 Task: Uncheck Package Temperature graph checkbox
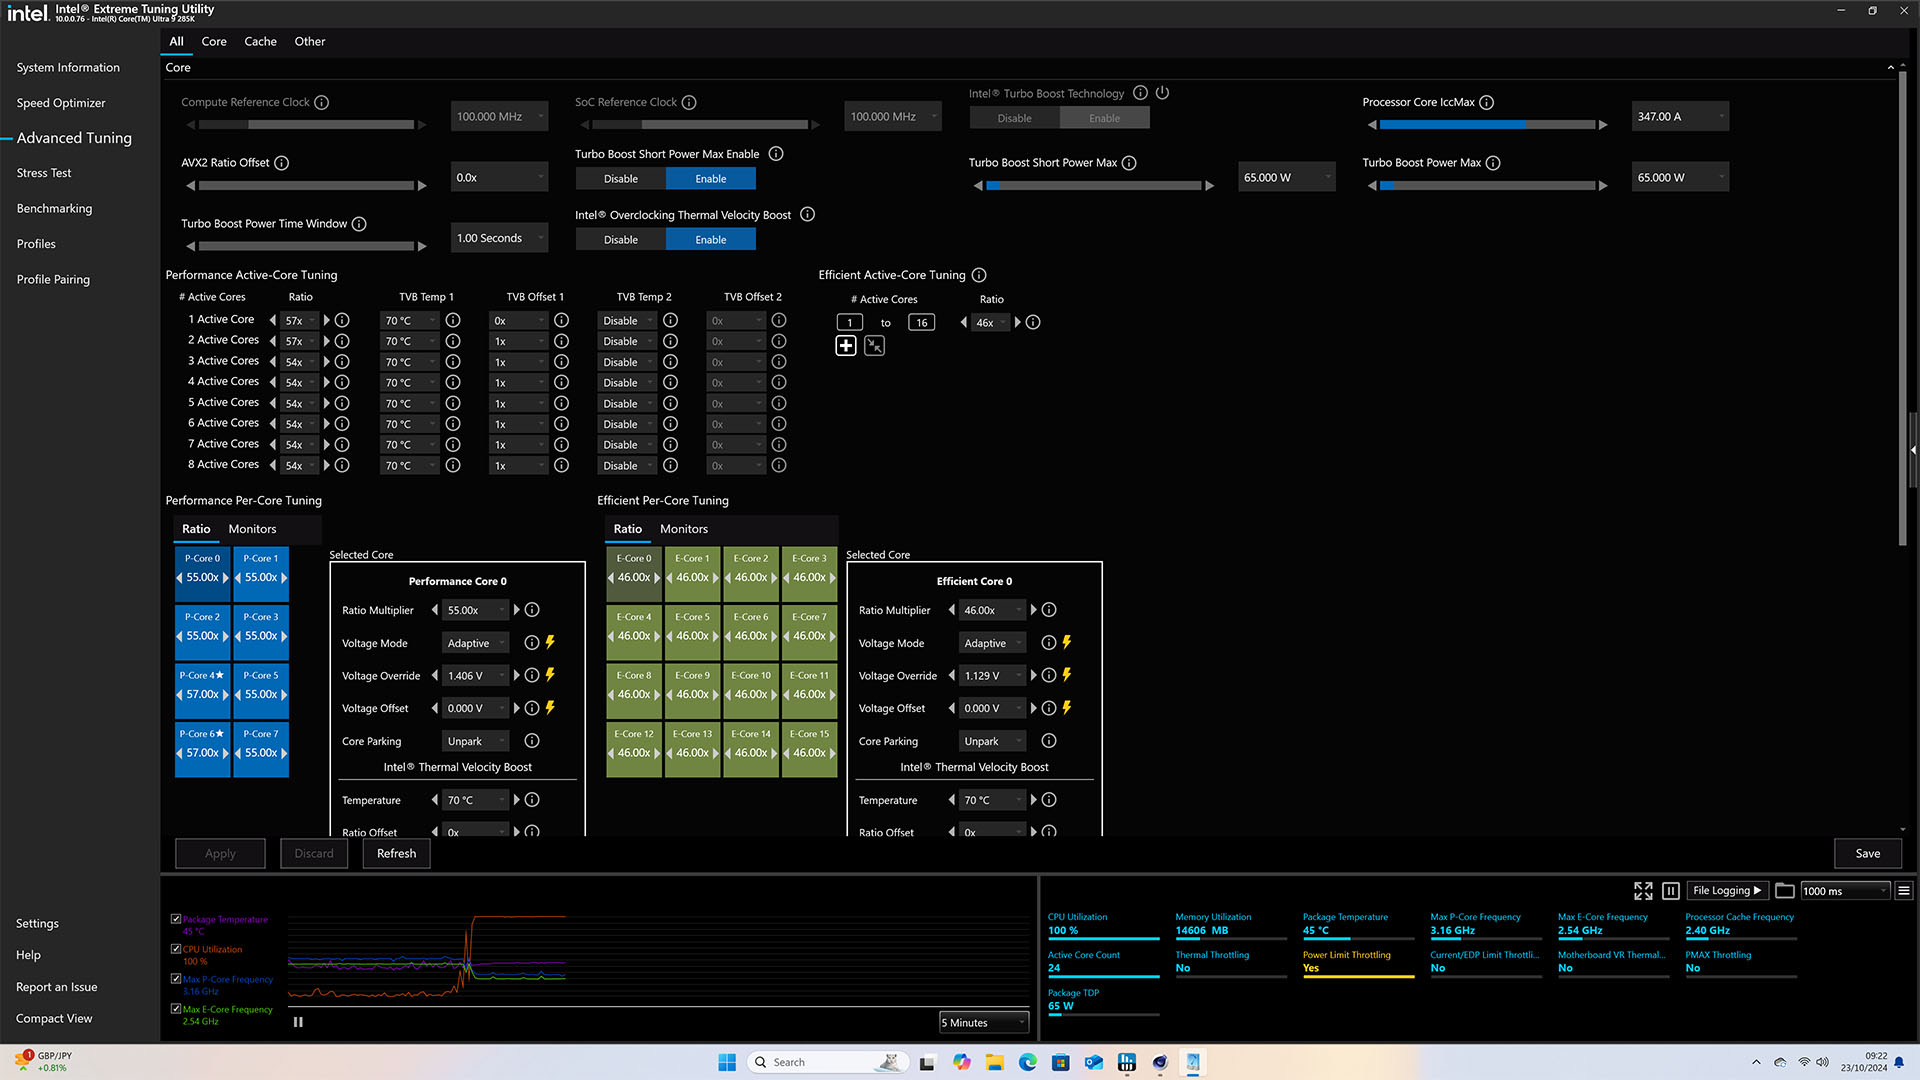point(176,919)
